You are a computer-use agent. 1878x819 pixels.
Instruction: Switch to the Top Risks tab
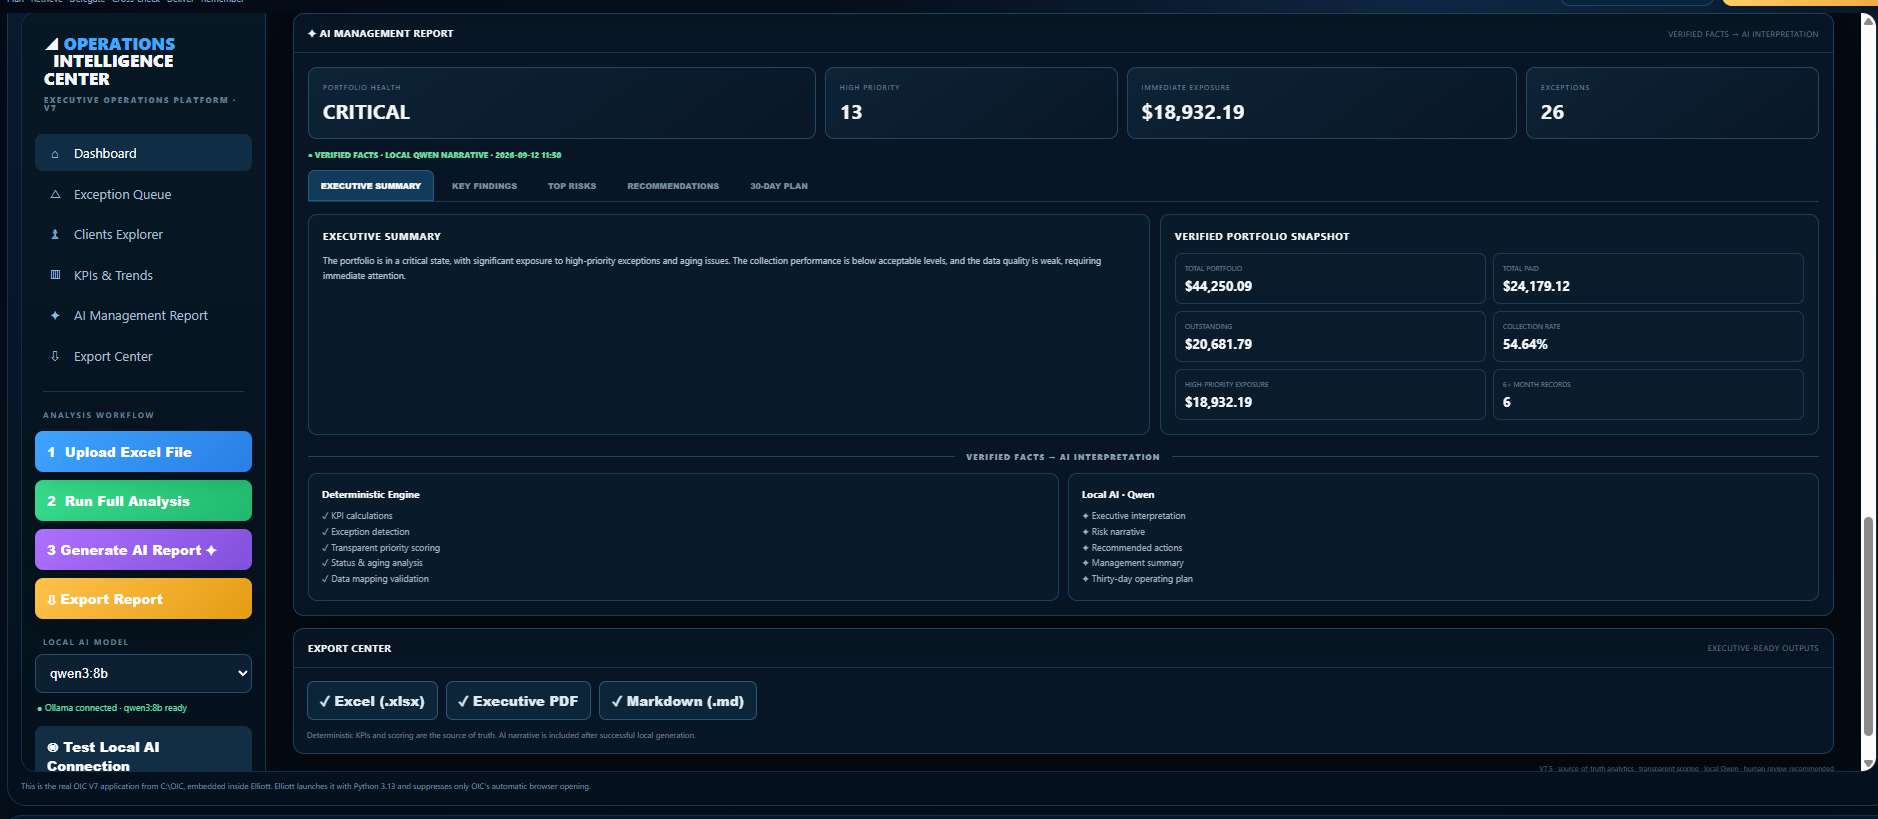pyautogui.click(x=572, y=186)
